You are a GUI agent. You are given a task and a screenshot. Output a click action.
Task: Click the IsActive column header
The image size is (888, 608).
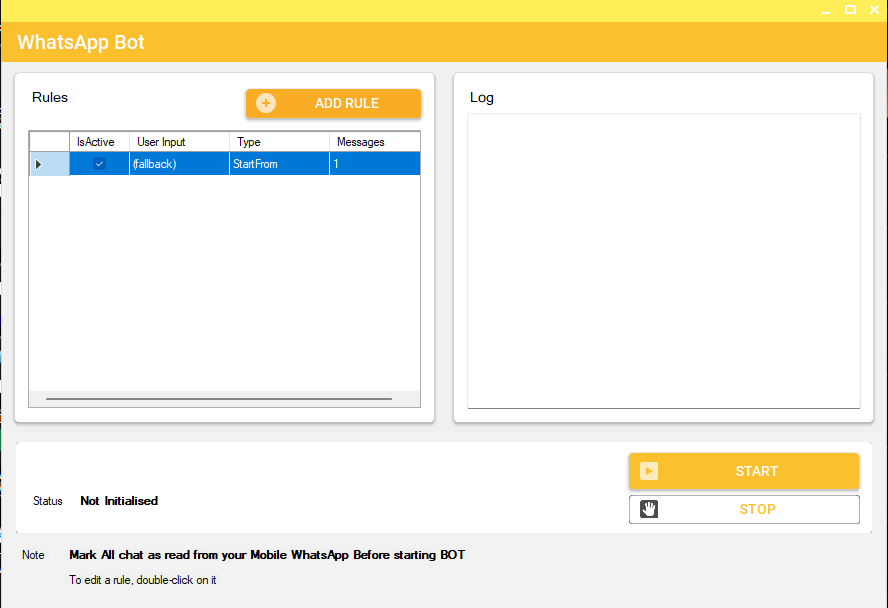tap(99, 142)
